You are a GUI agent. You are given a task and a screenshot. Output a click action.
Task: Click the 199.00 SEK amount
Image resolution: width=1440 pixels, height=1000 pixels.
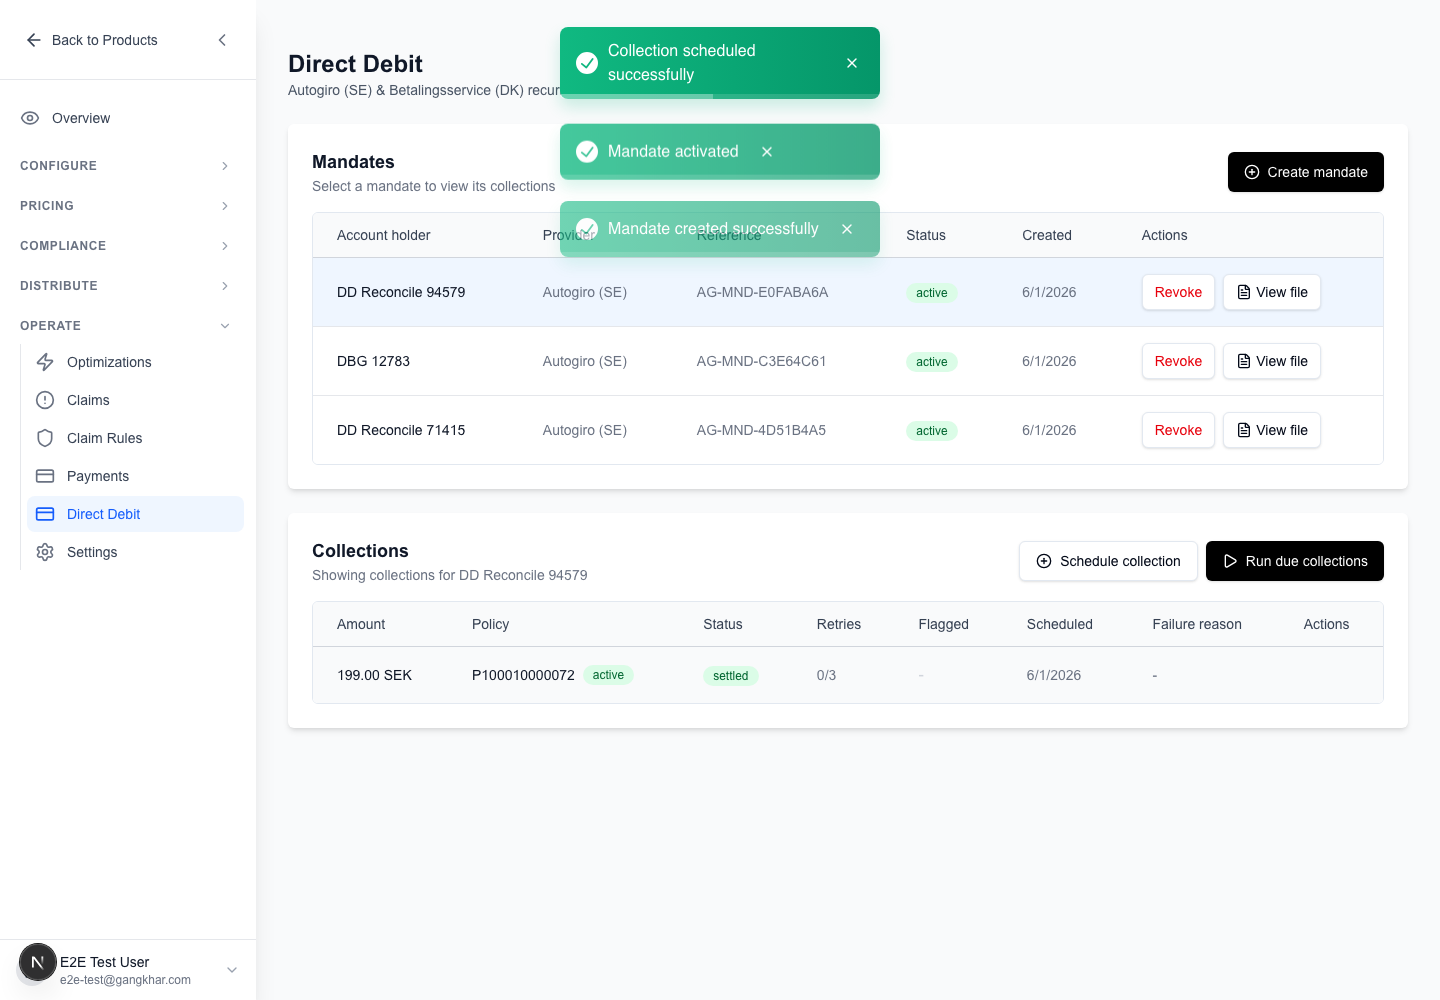click(374, 675)
